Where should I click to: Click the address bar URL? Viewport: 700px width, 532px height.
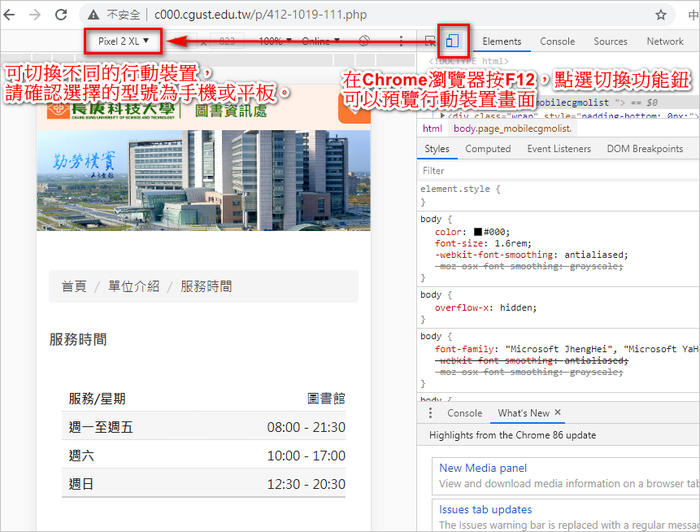coord(261,15)
